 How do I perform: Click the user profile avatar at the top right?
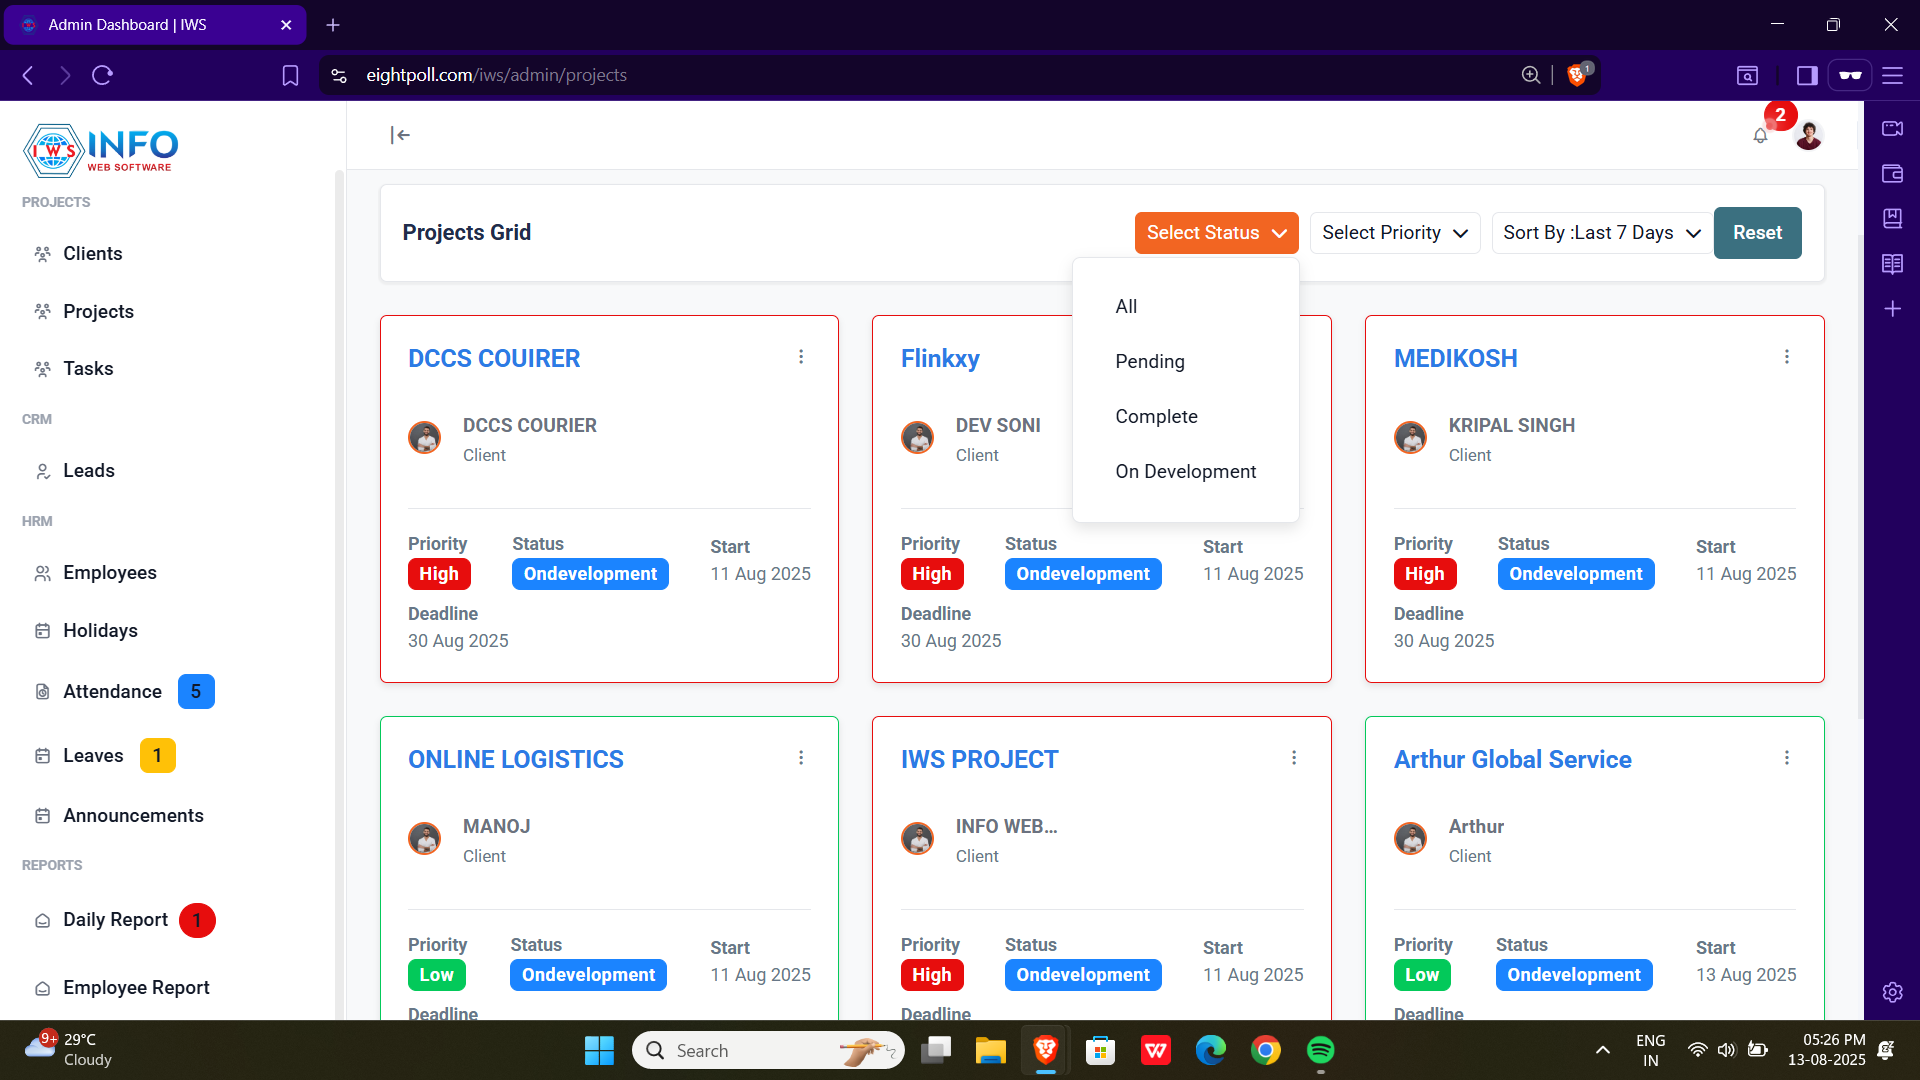click(x=1808, y=136)
